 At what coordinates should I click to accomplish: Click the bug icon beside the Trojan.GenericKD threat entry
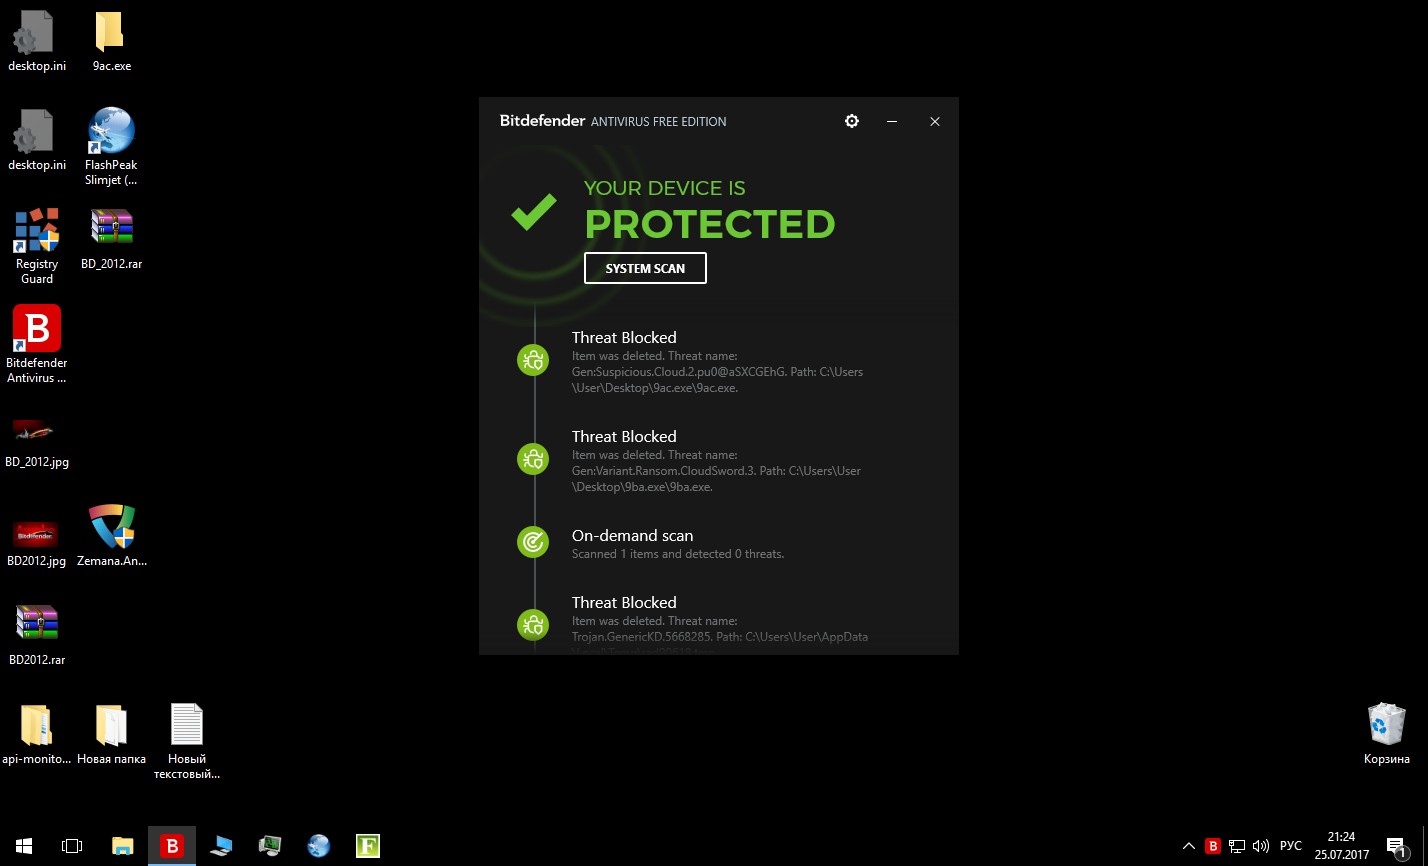(x=533, y=625)
